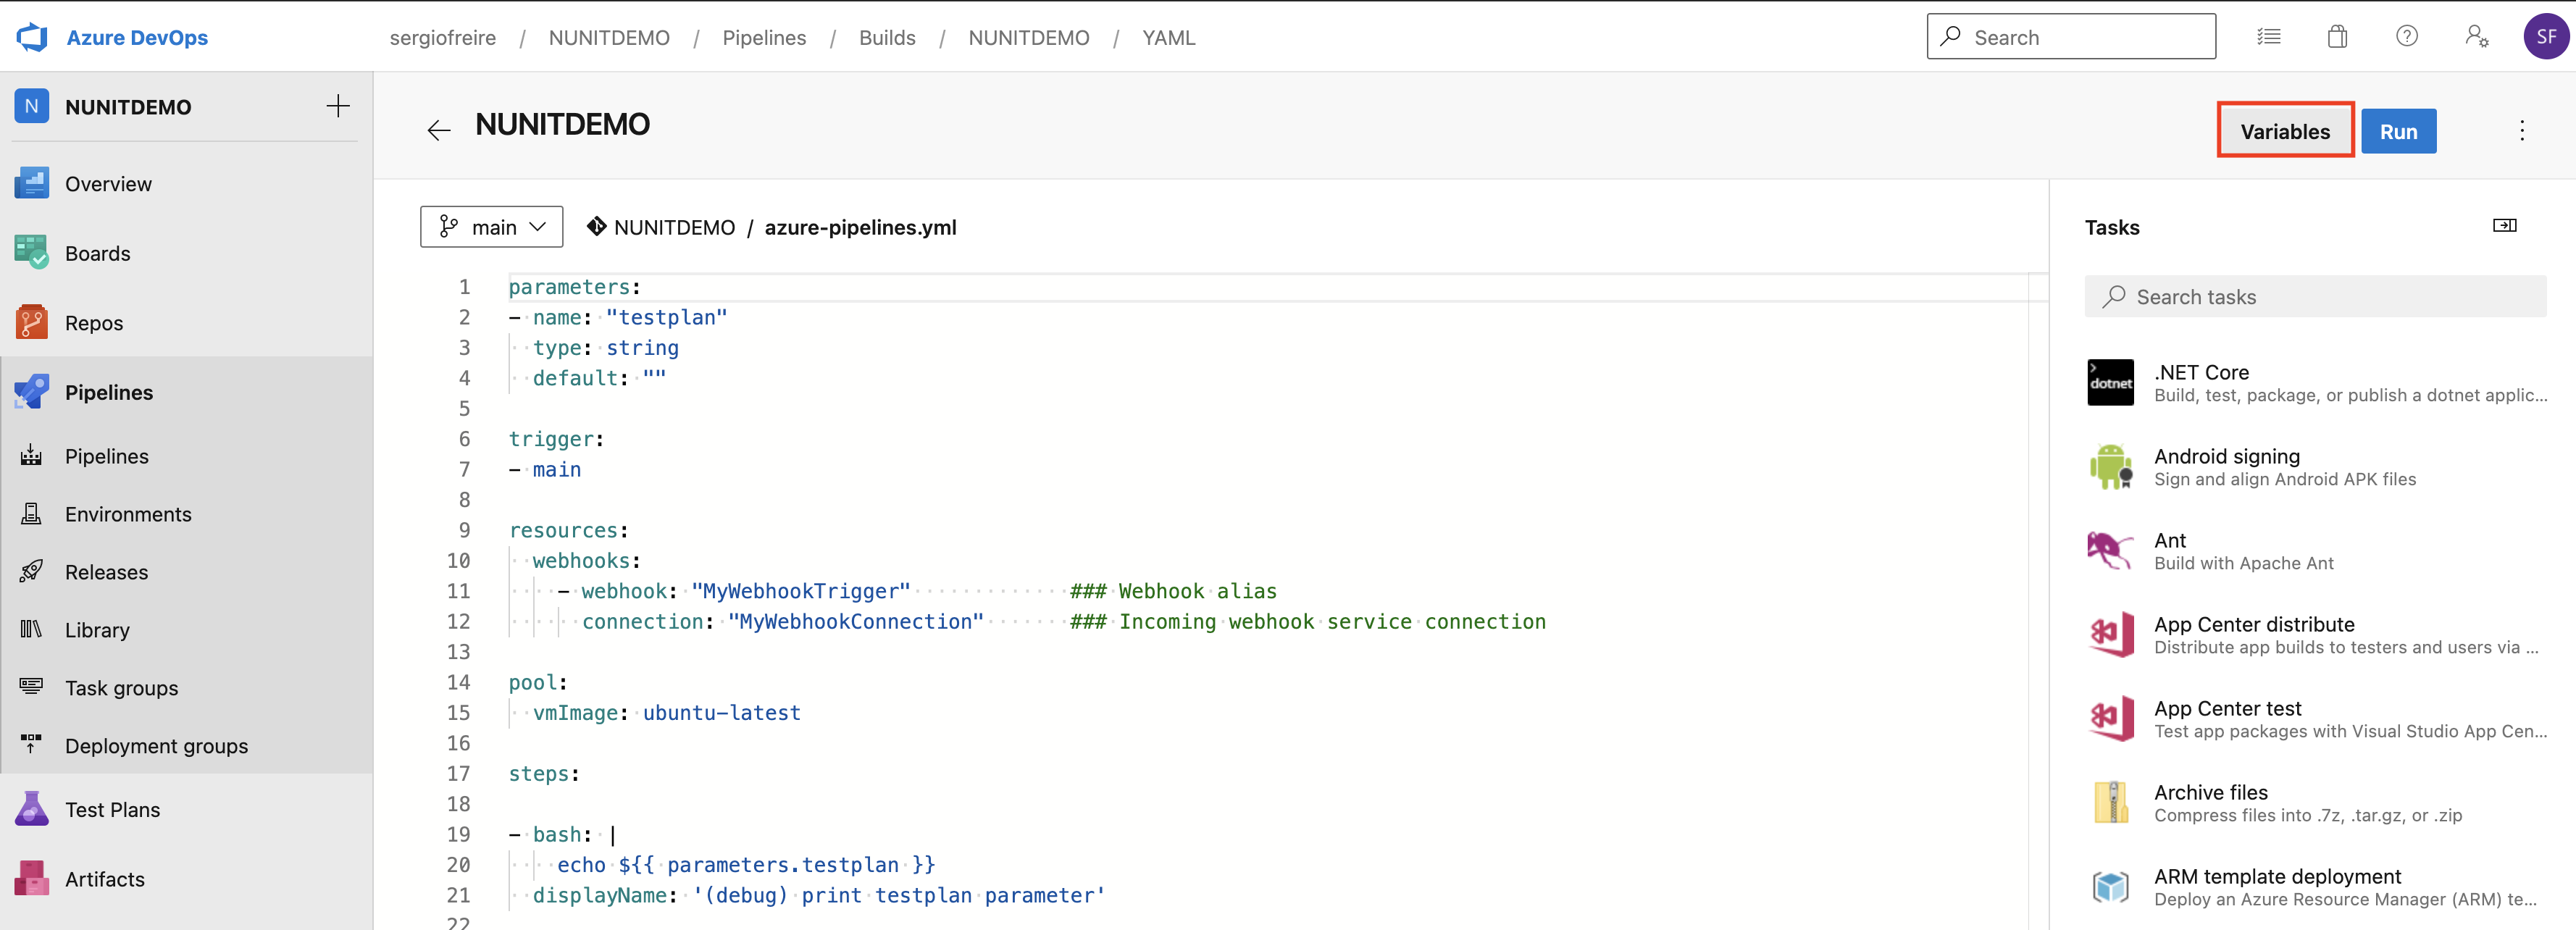2576x930 pixels.
Task: Click the NUNITDEMO repository link above the editor
Action: tap(674, 227)
